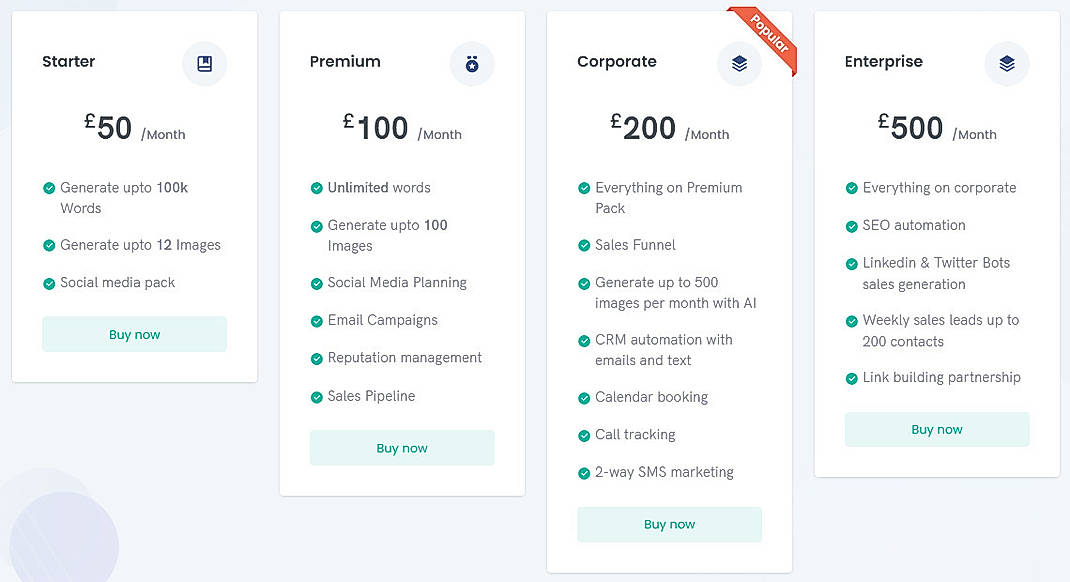Click the checkmark beside Link building partnership
This screenshot has height=582, width=1070.
click(851, 378)
